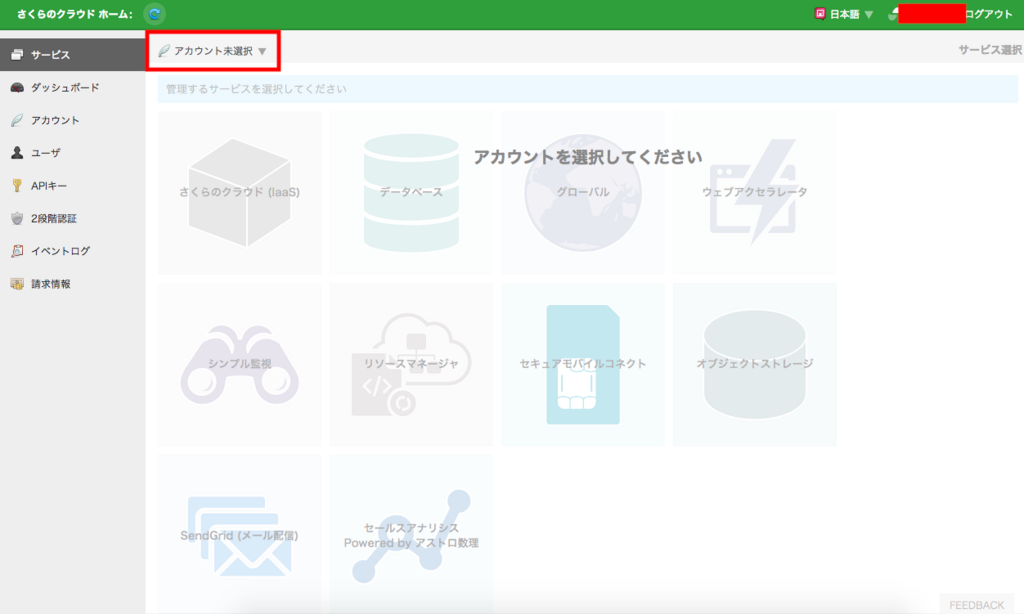Click the APIキー key icon

pyautogui.click(x=18, y=186)
